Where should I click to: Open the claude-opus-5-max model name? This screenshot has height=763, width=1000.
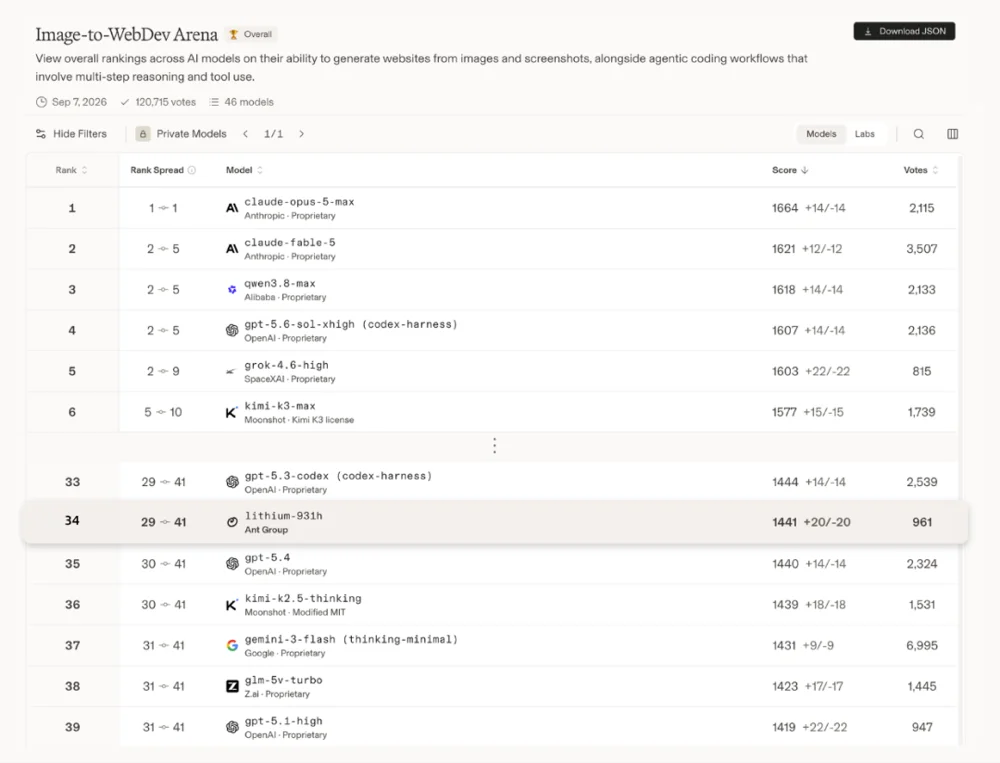pos(299,202)
